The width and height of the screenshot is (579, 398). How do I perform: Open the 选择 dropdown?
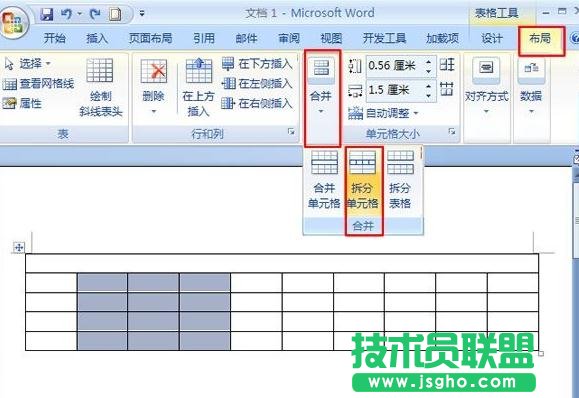[27, 64]
